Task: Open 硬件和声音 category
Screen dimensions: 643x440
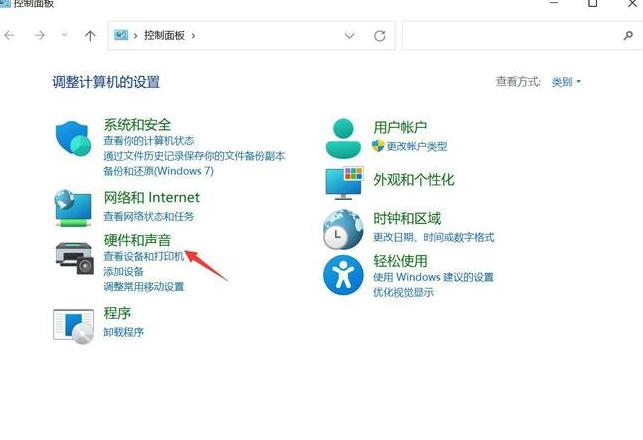Action: [x=137, y=240]
